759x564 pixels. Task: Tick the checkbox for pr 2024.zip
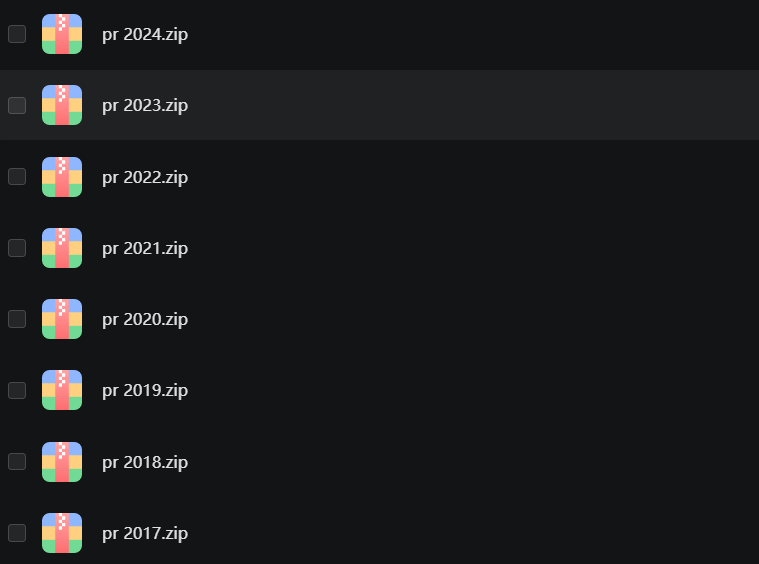17,34
